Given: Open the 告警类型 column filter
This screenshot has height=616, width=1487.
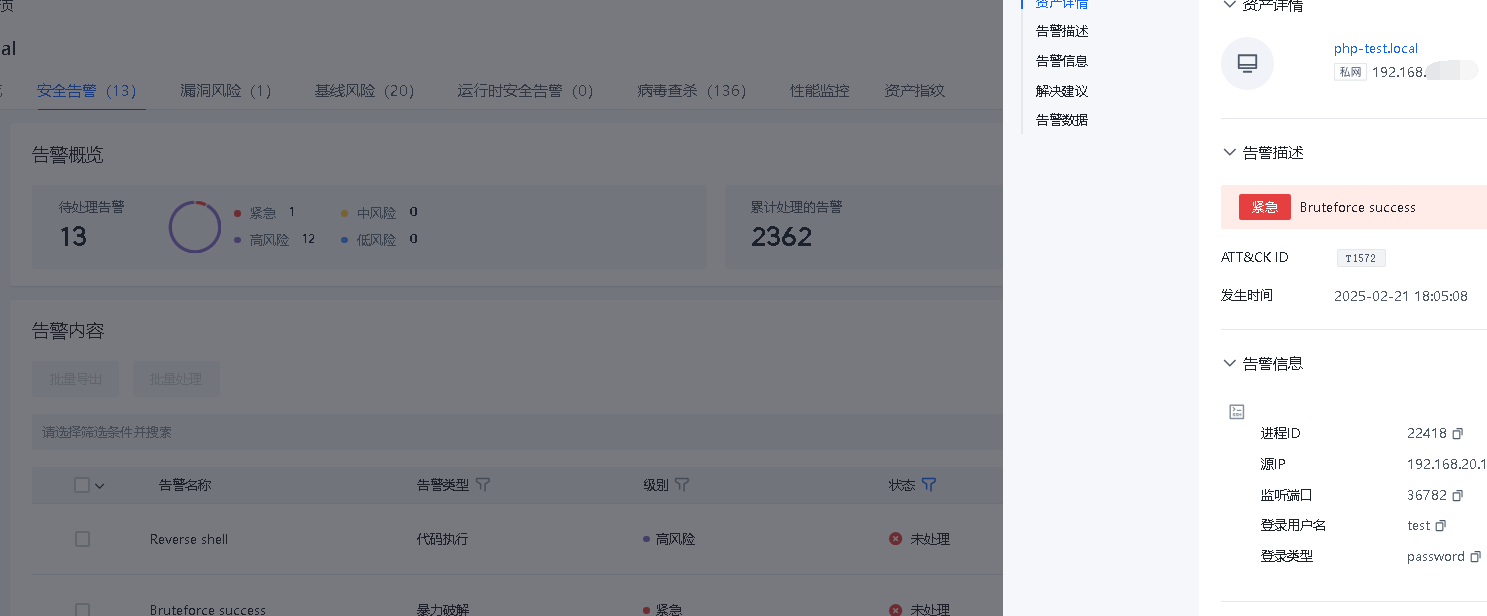Looking at the screenshot, I should pyautogui.click(x=483, y=485).
